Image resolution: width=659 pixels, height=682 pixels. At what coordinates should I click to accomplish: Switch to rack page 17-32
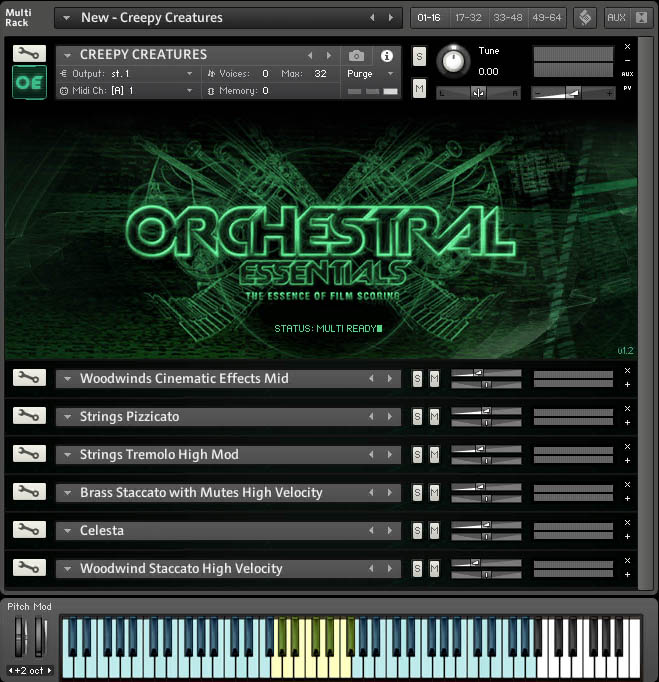coord(468,18)
